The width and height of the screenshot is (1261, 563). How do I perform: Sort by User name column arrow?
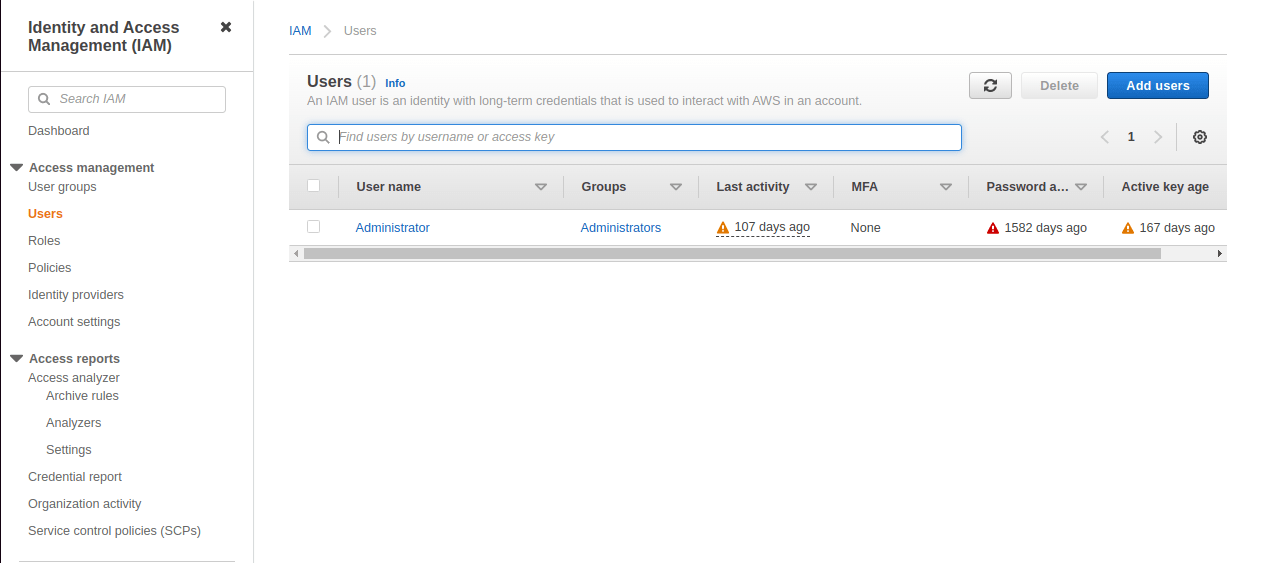pos(541,187)
